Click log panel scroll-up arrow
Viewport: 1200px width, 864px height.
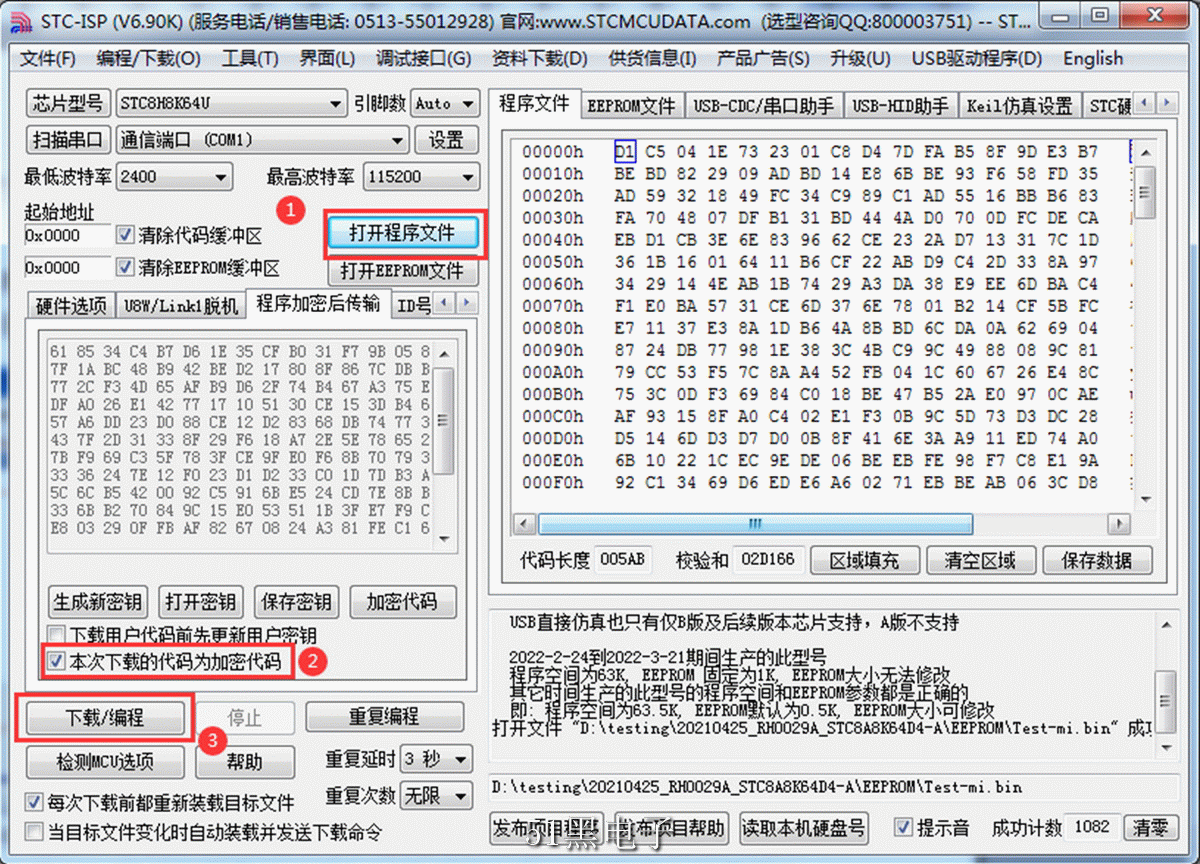click(x=1165, y=623)
